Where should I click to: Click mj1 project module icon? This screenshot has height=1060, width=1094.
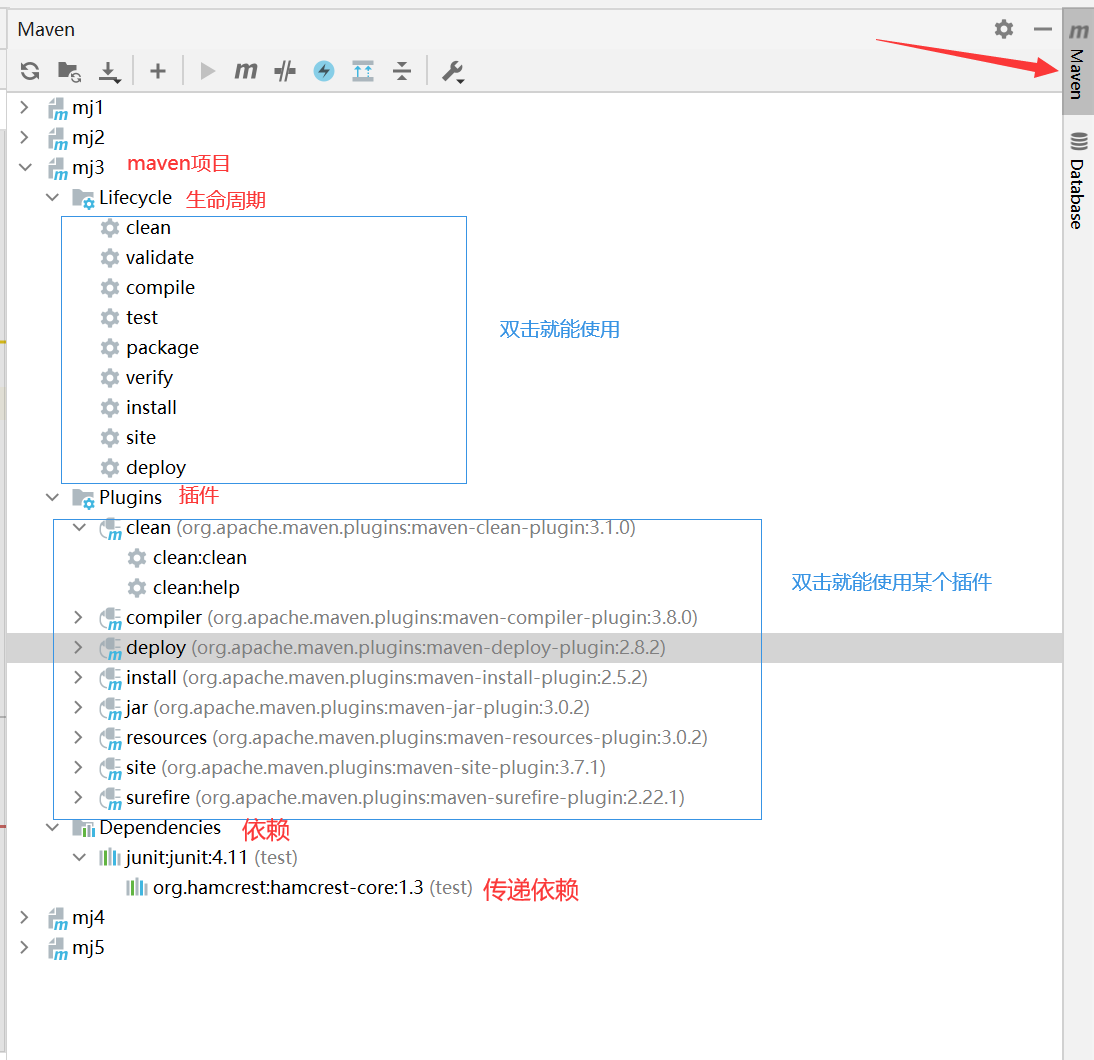pyautogui.click(x=58, y=108)
